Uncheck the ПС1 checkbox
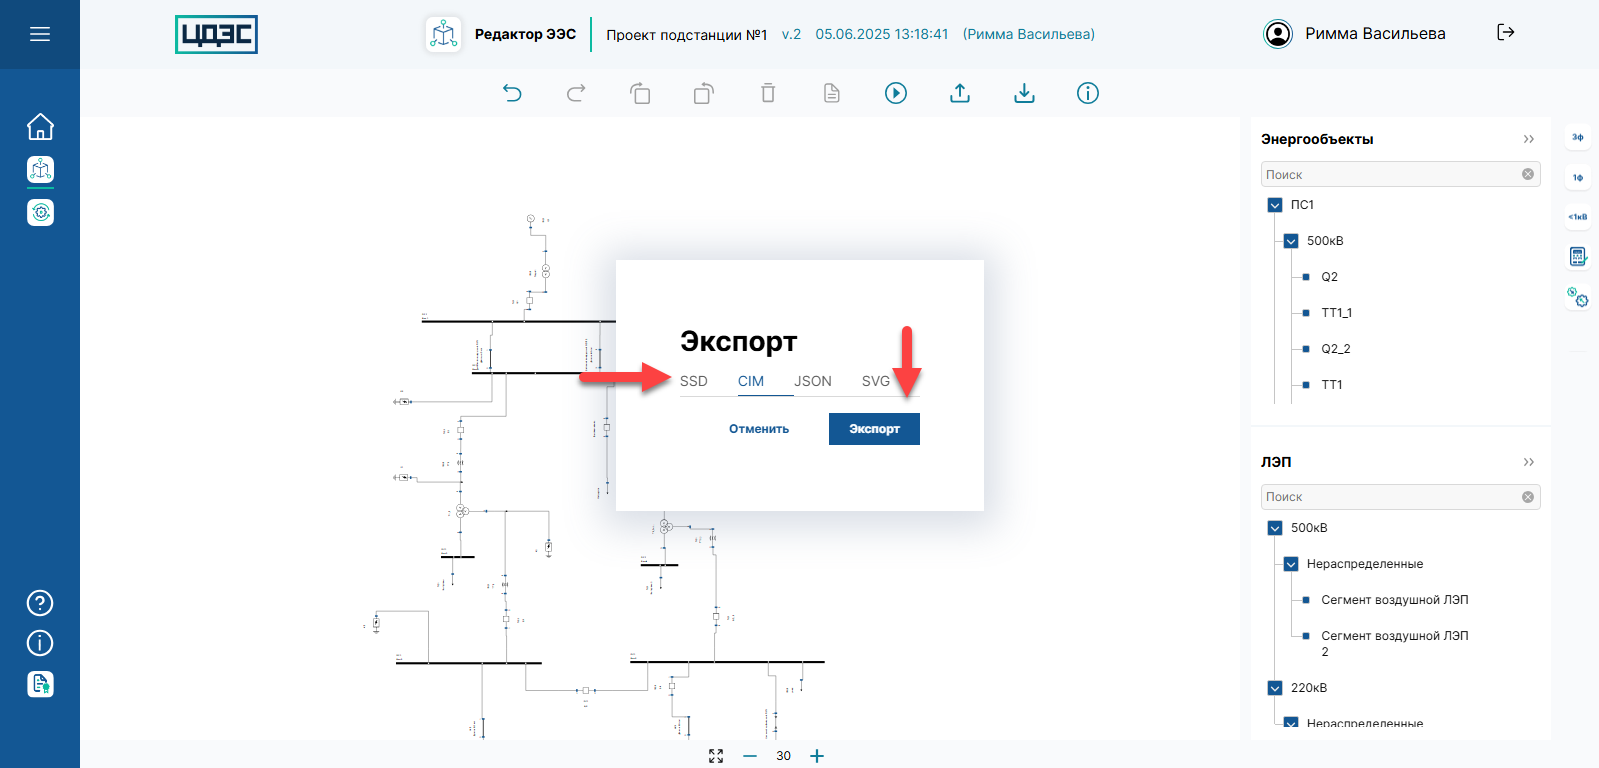 (1275, 205)
